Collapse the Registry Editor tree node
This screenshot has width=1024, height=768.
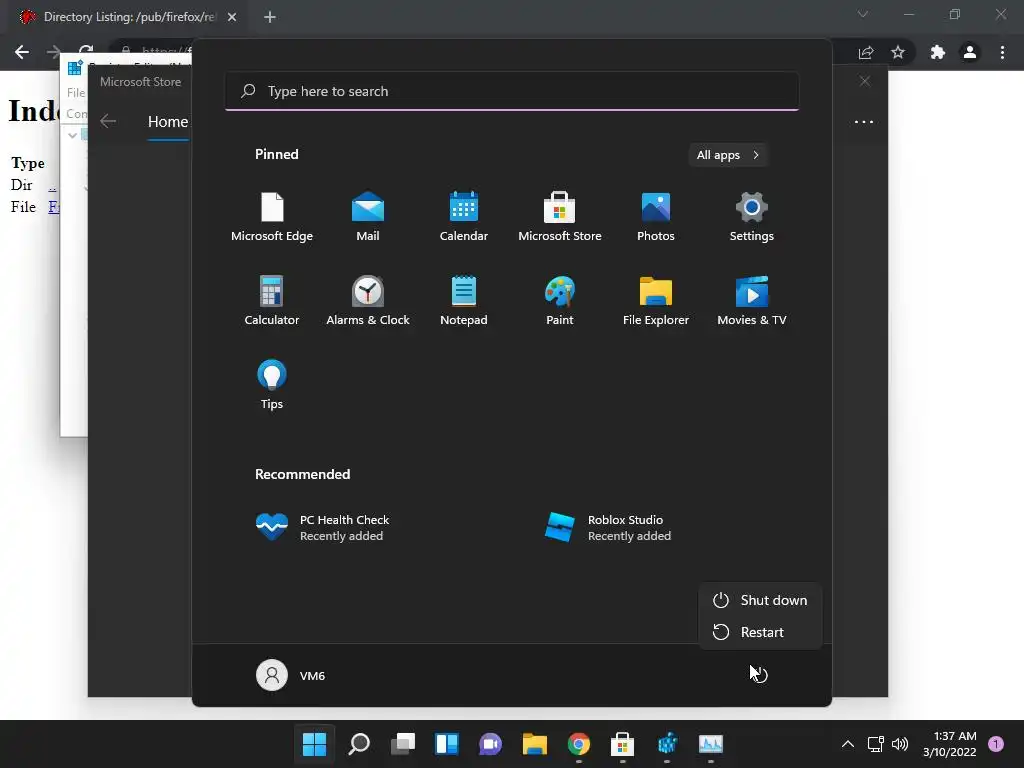coord(72,135)
